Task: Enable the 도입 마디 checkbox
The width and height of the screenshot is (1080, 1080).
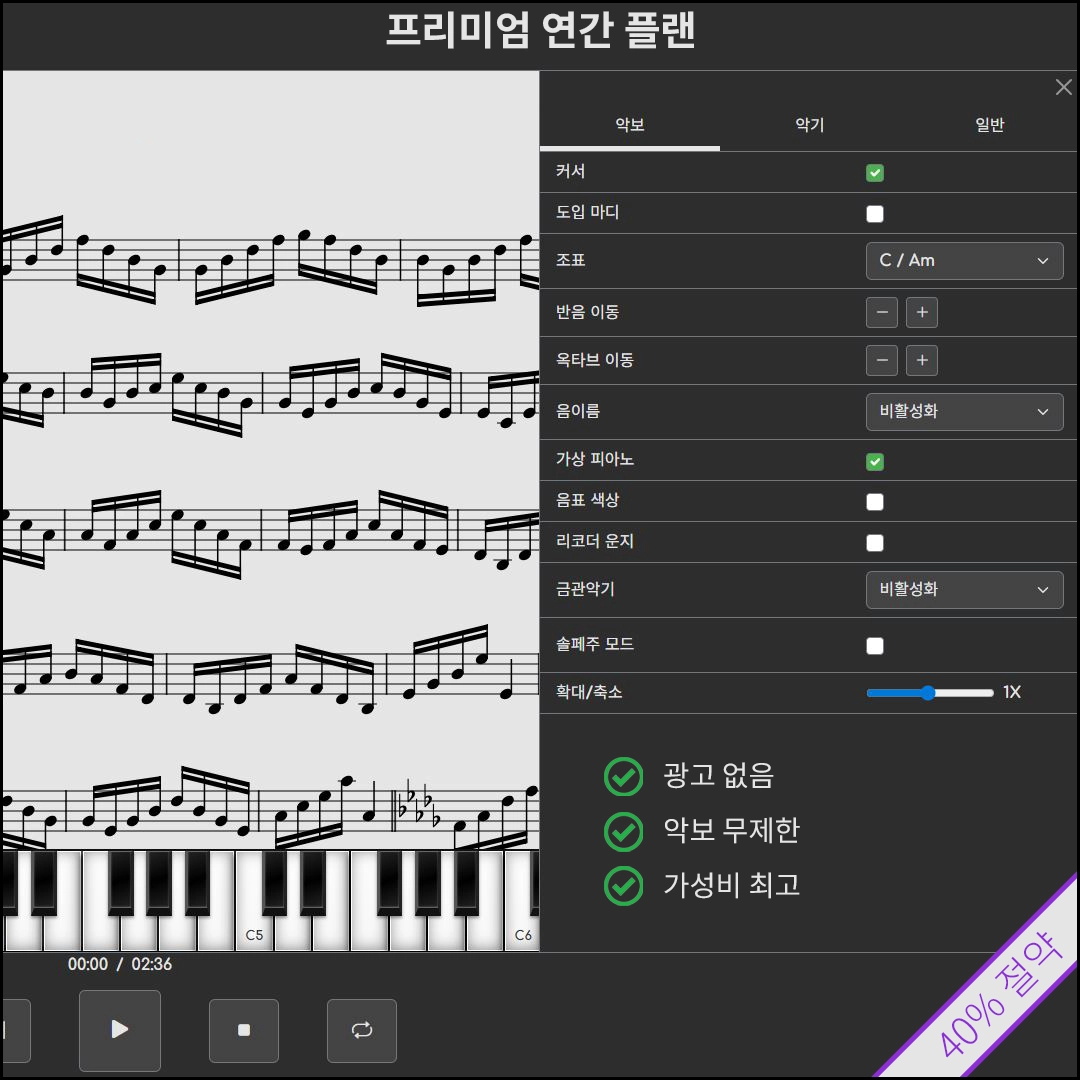Action: coord(875,214)
